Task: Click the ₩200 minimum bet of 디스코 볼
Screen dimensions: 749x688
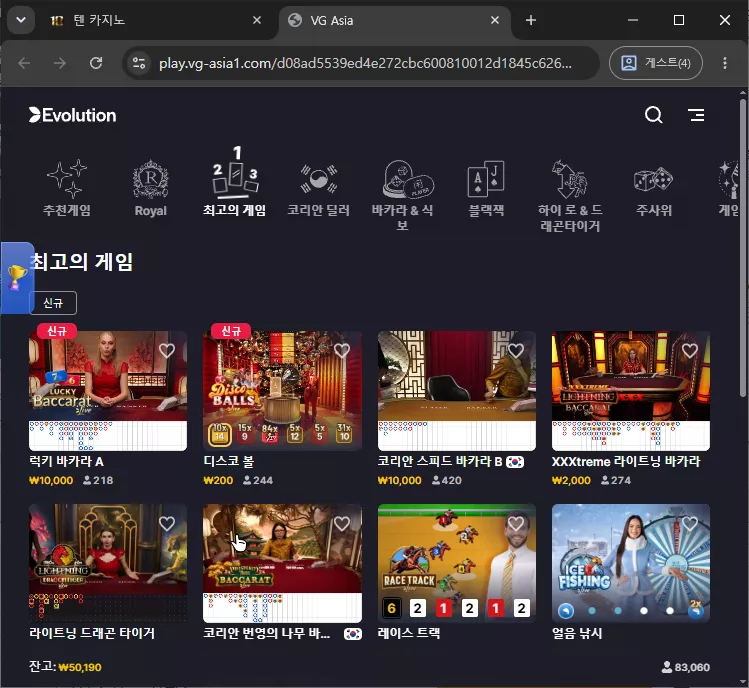Action: coord(218,480)
